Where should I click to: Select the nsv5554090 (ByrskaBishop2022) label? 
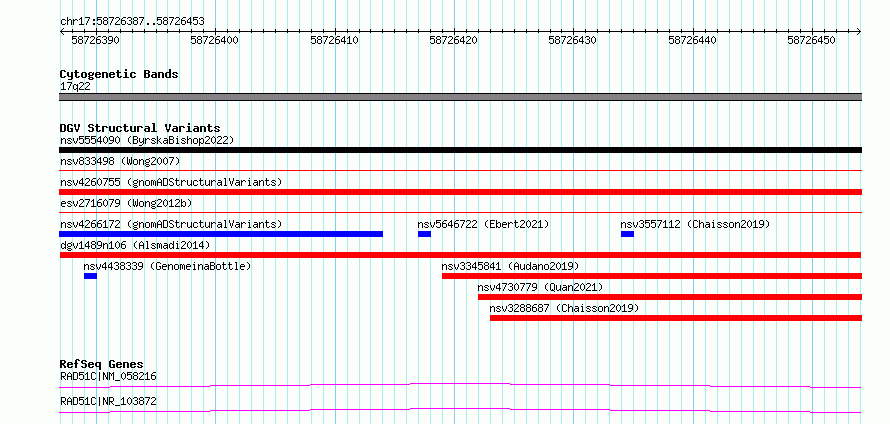pos(147,140)
